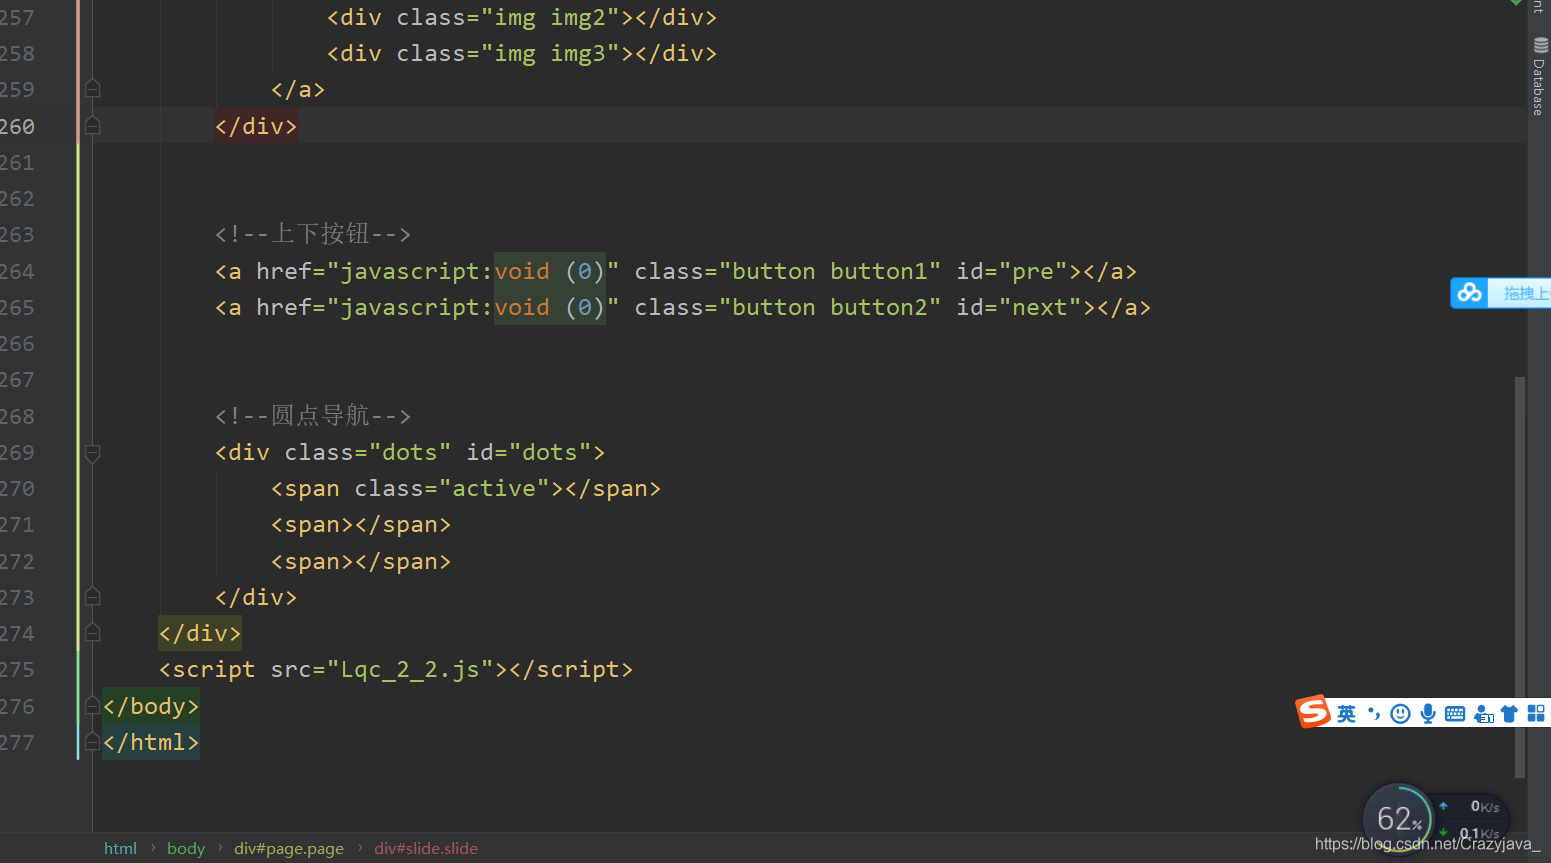
Task: Collapse fold marker beside closing html tag
Action: coord(93,742)
